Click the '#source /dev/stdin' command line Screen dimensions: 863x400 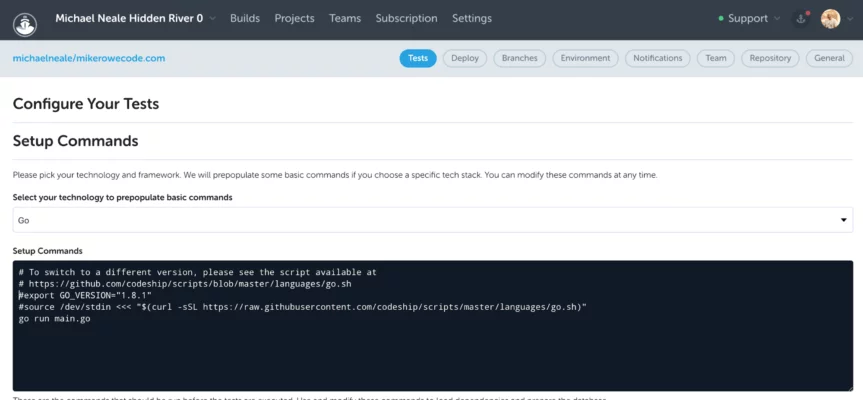point(302,307)
